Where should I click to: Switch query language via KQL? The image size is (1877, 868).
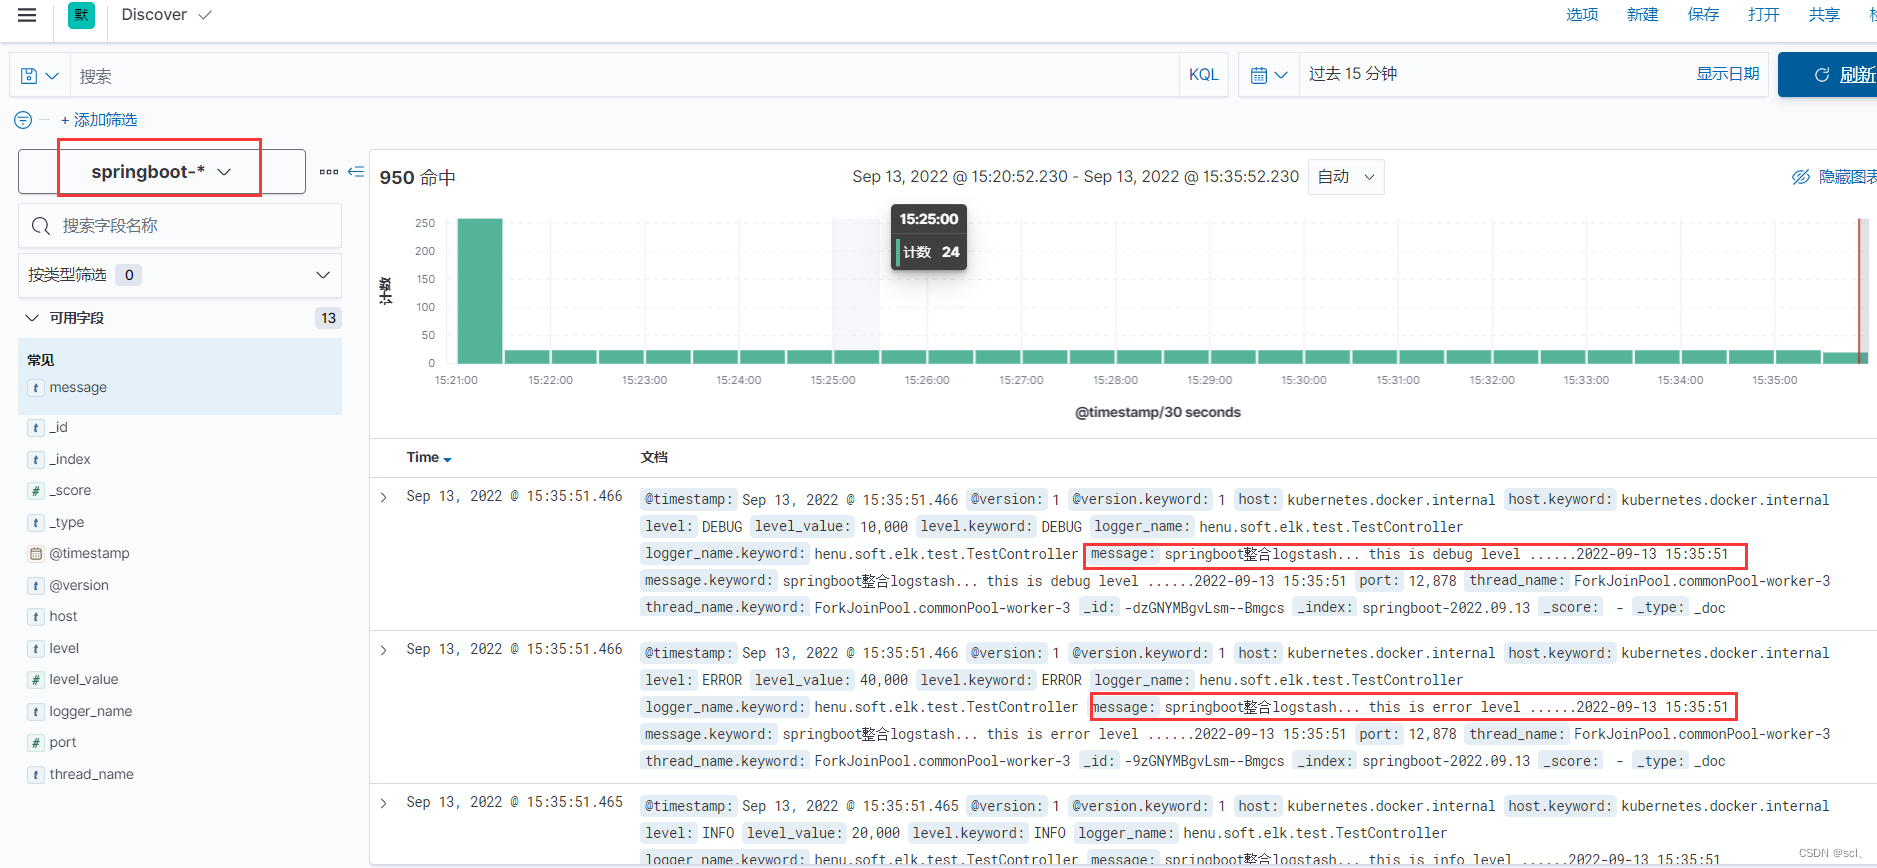coord(1203,75)
